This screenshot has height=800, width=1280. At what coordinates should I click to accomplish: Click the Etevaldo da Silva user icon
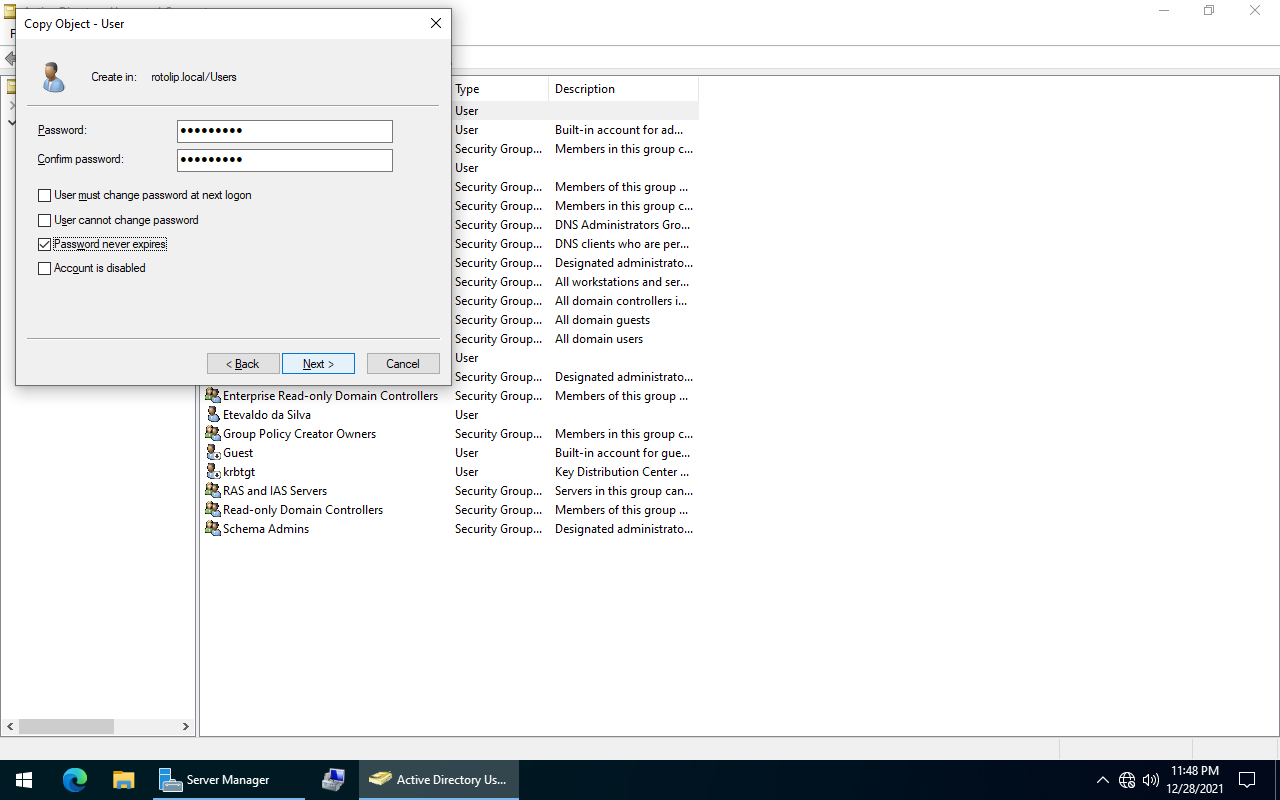point(213,415)
